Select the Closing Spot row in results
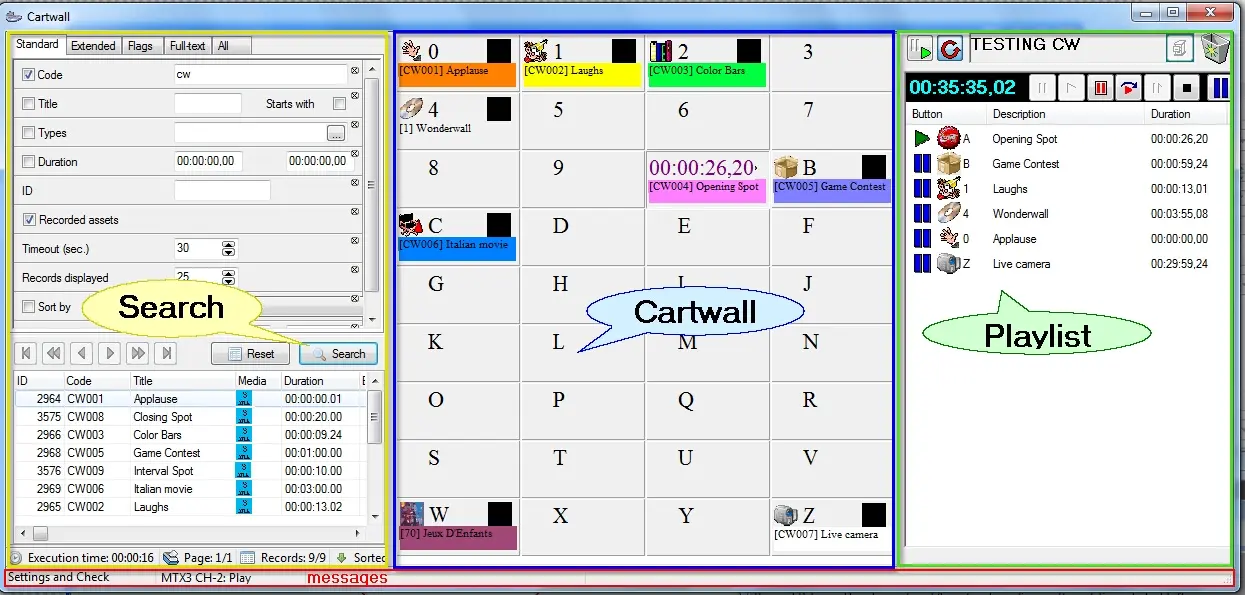1245x595 pixels. 162,417
